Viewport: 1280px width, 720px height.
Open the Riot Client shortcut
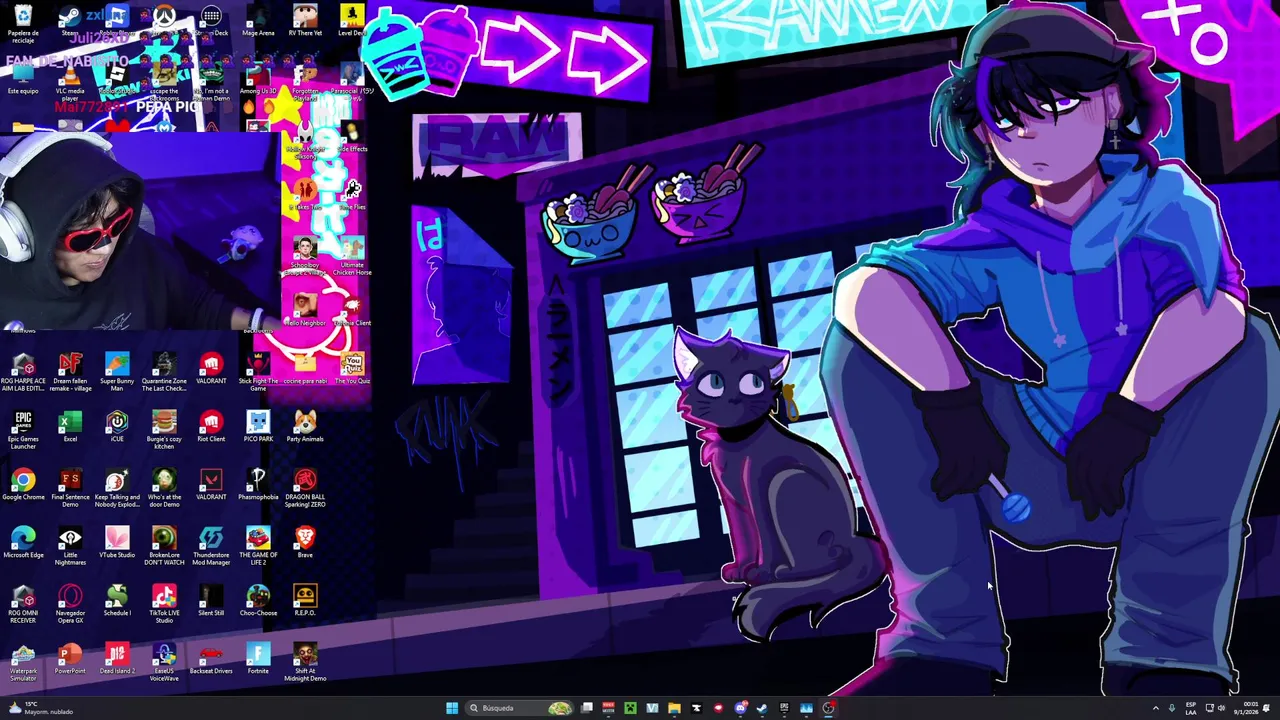pyautogui.click(x=211, y=428)
